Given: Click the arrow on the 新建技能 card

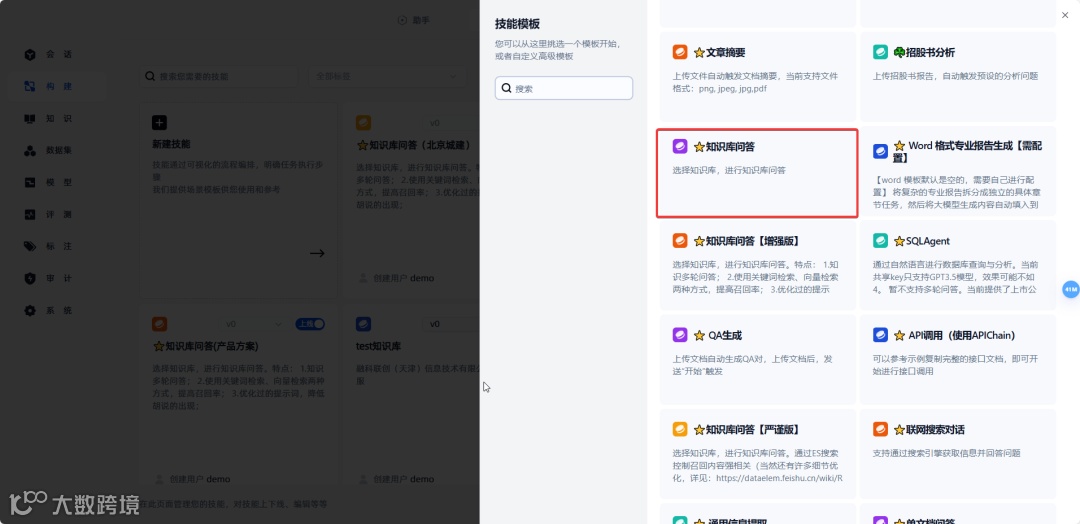Looking at the screenshot, I should click(317, 253).
